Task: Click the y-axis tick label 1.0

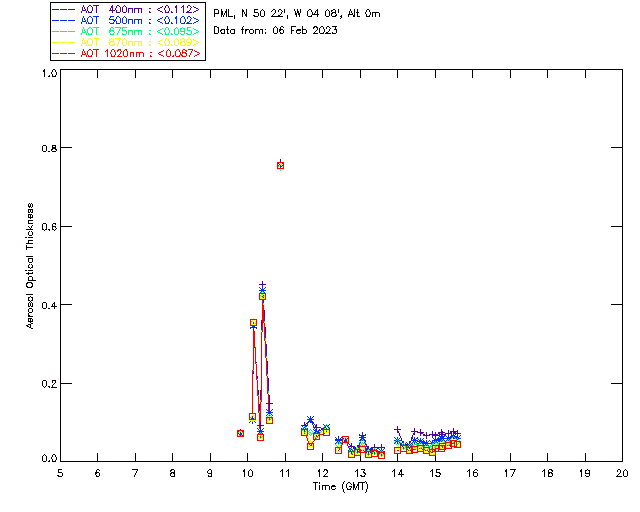Action: tap(49, 73)
